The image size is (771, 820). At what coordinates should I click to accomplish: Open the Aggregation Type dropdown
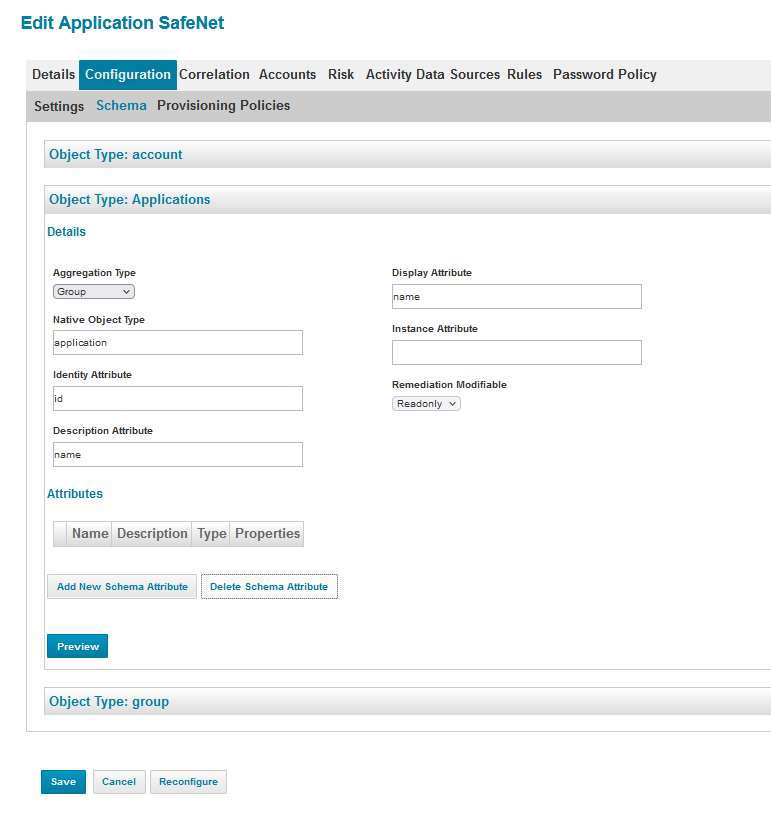(x=93, y=292)
